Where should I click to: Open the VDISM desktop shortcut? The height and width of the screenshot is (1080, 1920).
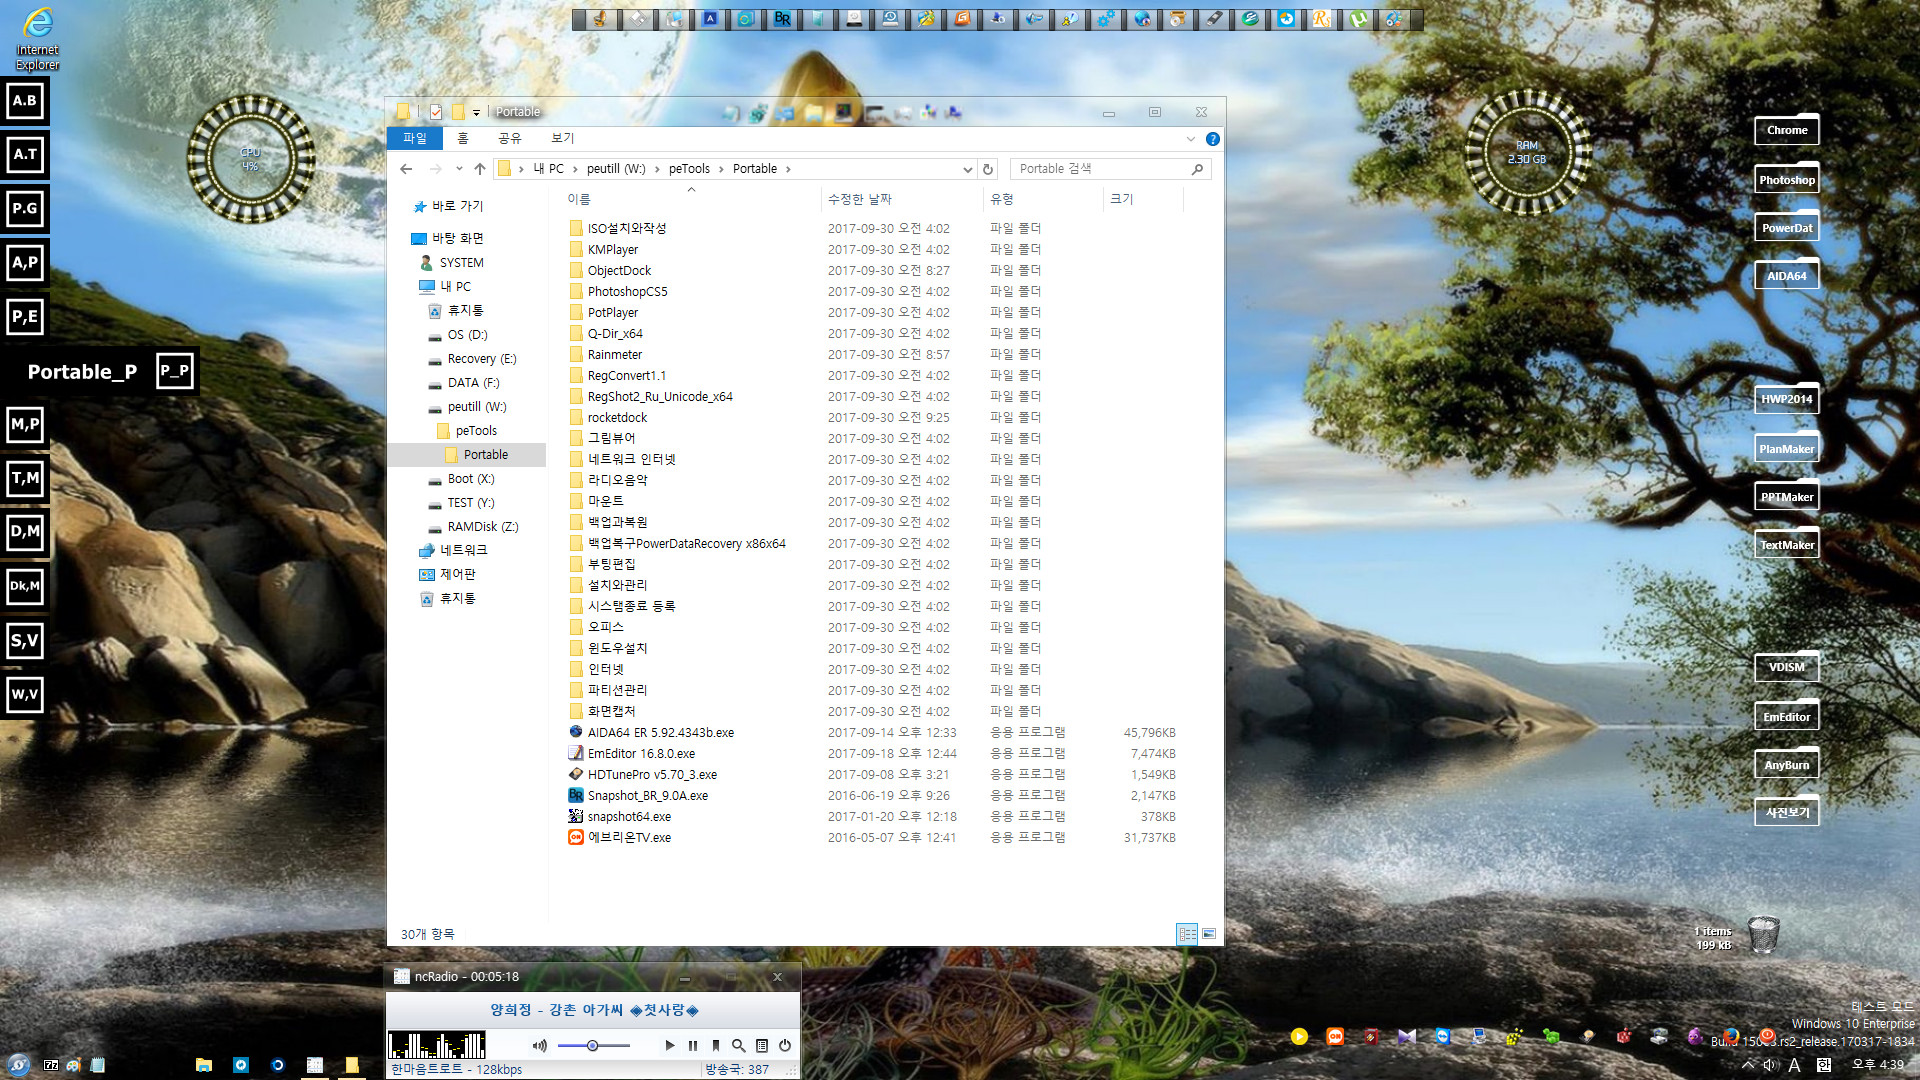pyautogui.click(x=1787, y=666)
